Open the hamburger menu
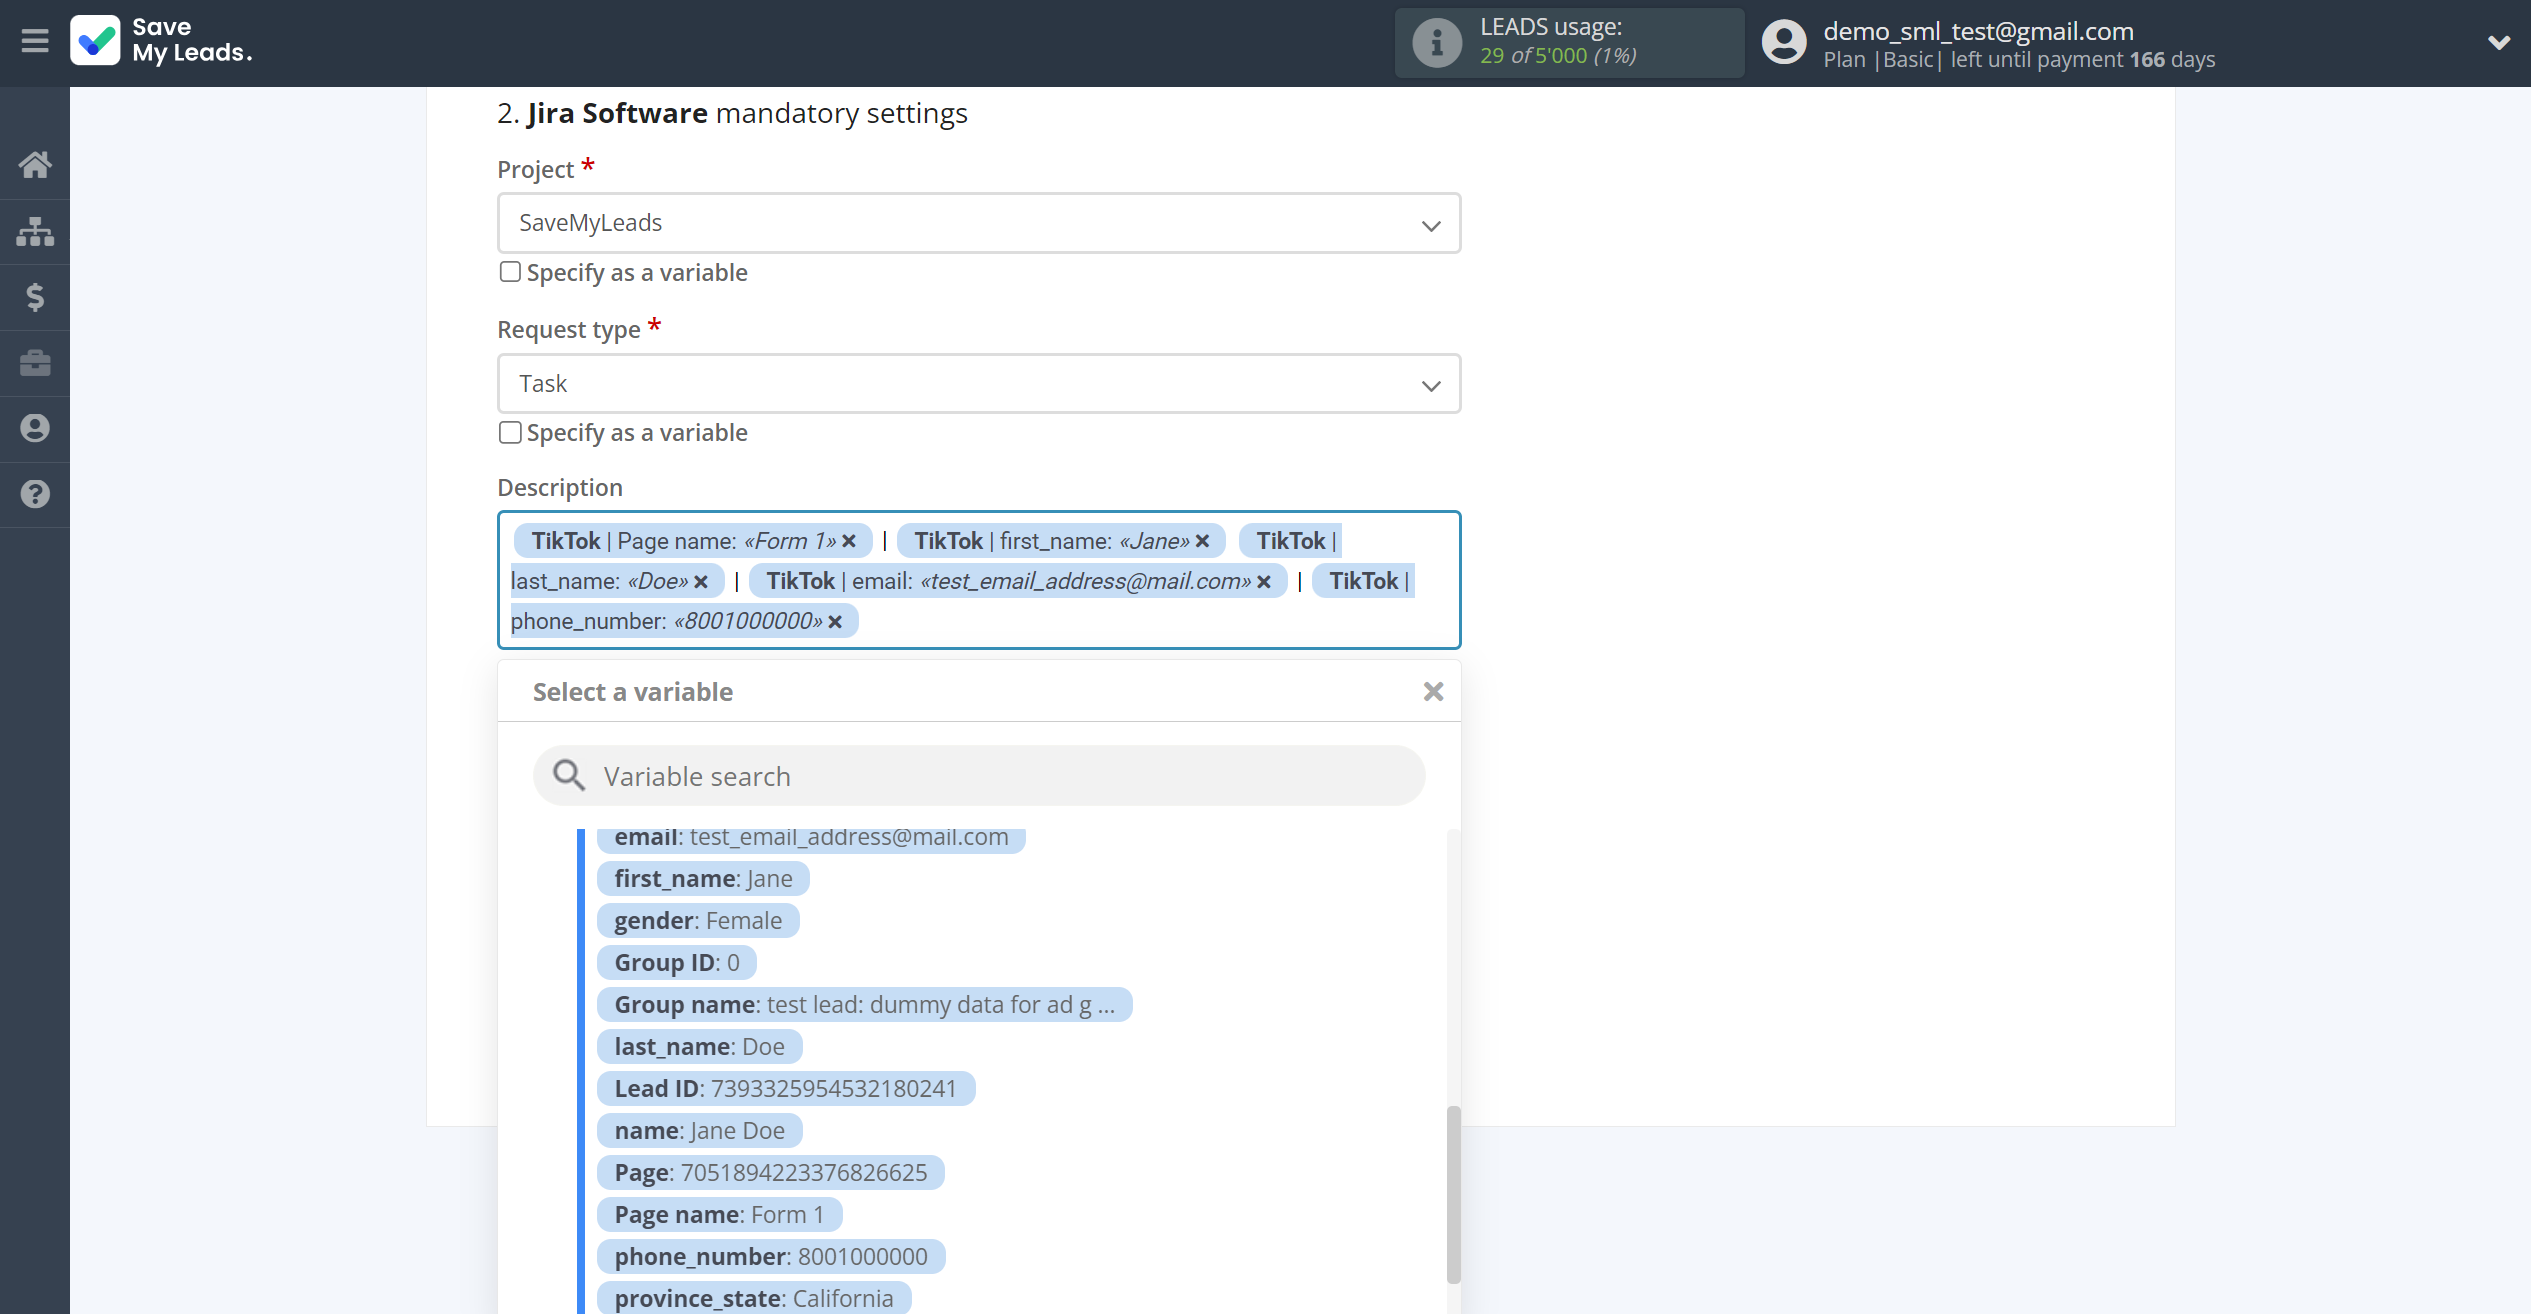The height and width of the screenshot is (1314, 2531). (35, 41)
